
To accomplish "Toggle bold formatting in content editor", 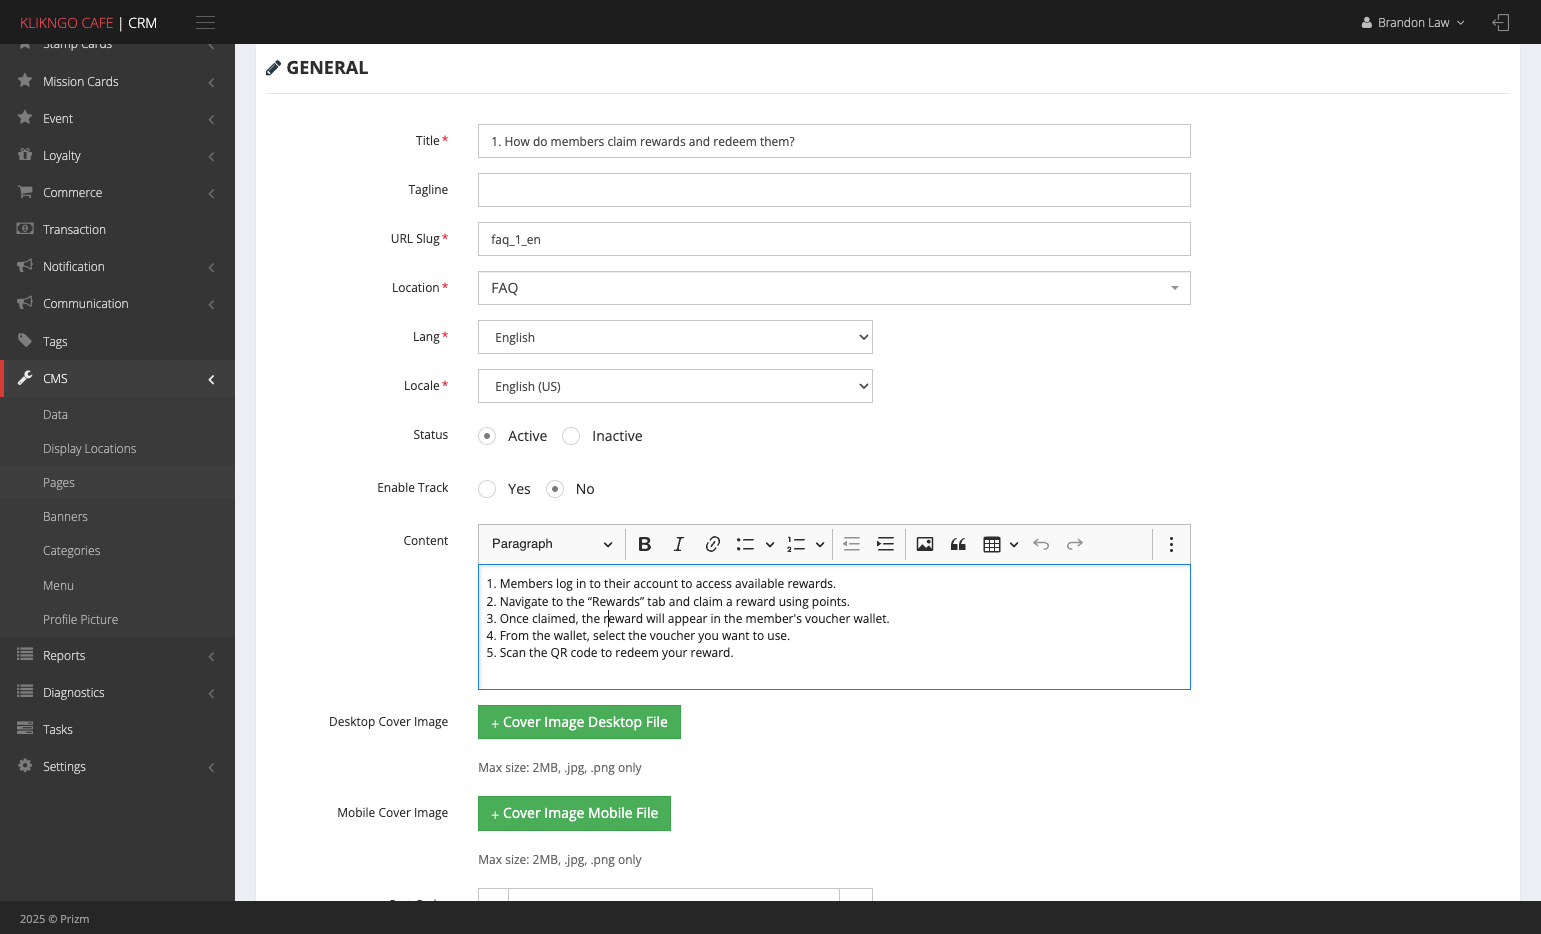I will pos(645,544).
